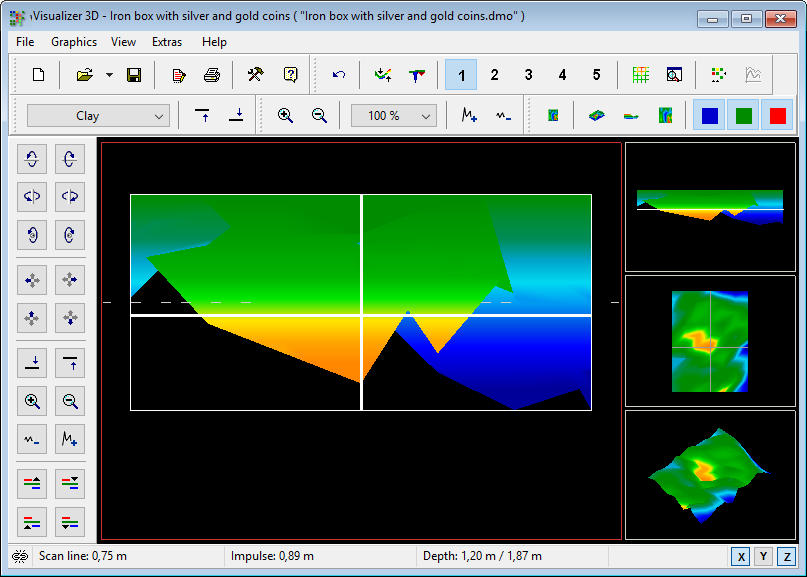Decrease signal amplitude in top toolbar
This screenshot has width=807, height=577.
(x=503, y=115)
